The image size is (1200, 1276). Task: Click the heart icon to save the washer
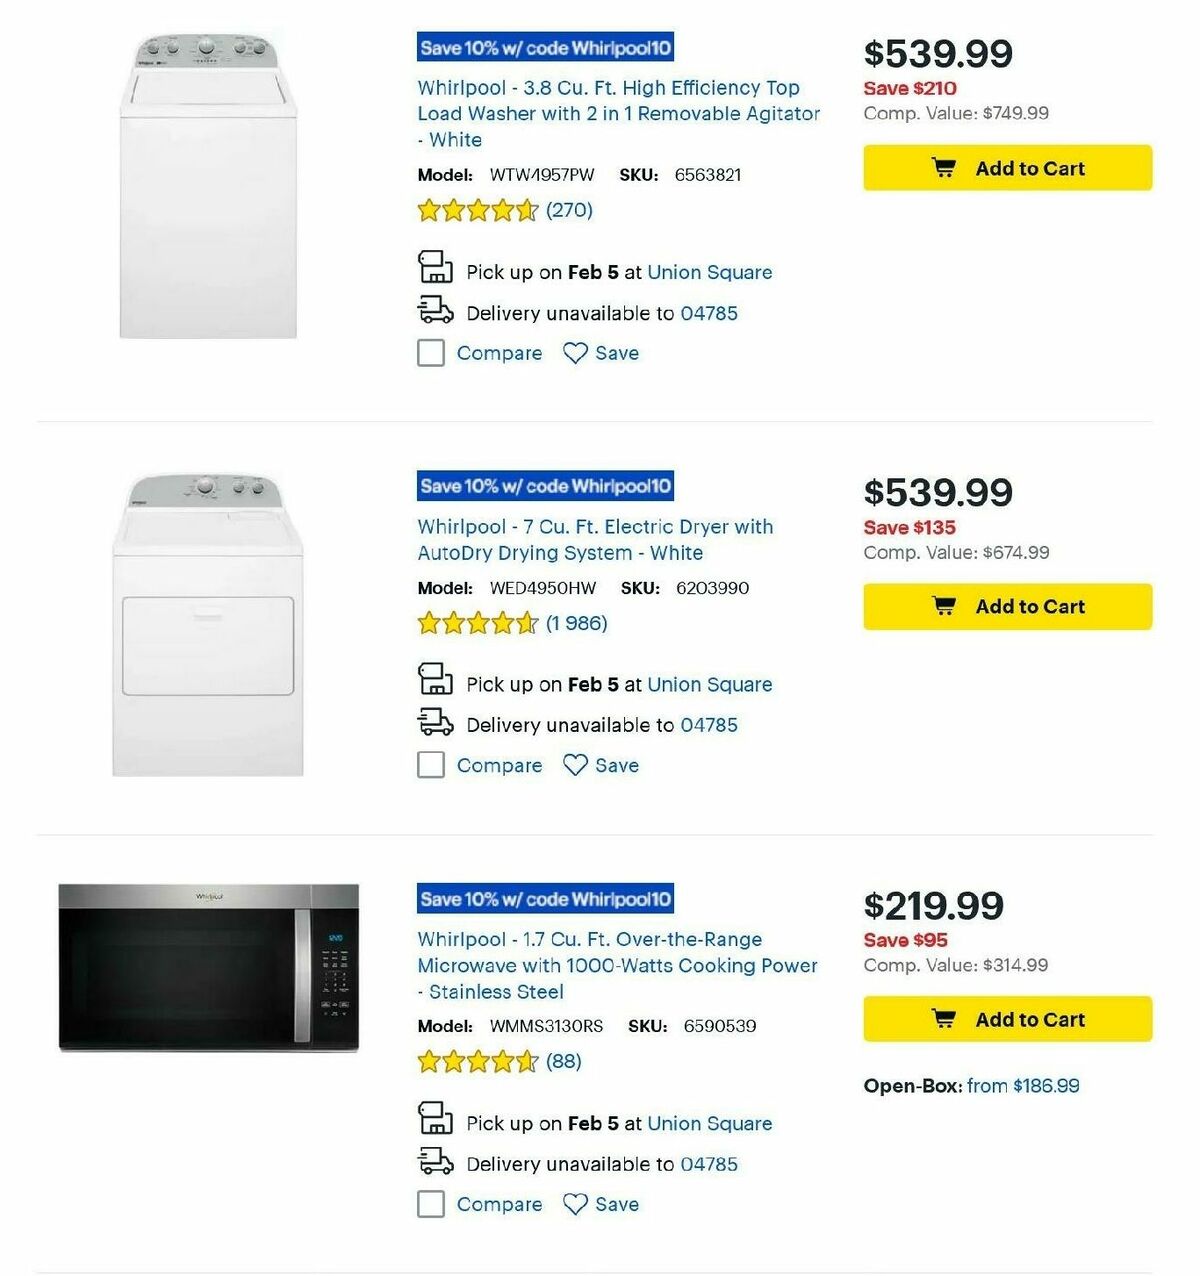click(573, 353)
